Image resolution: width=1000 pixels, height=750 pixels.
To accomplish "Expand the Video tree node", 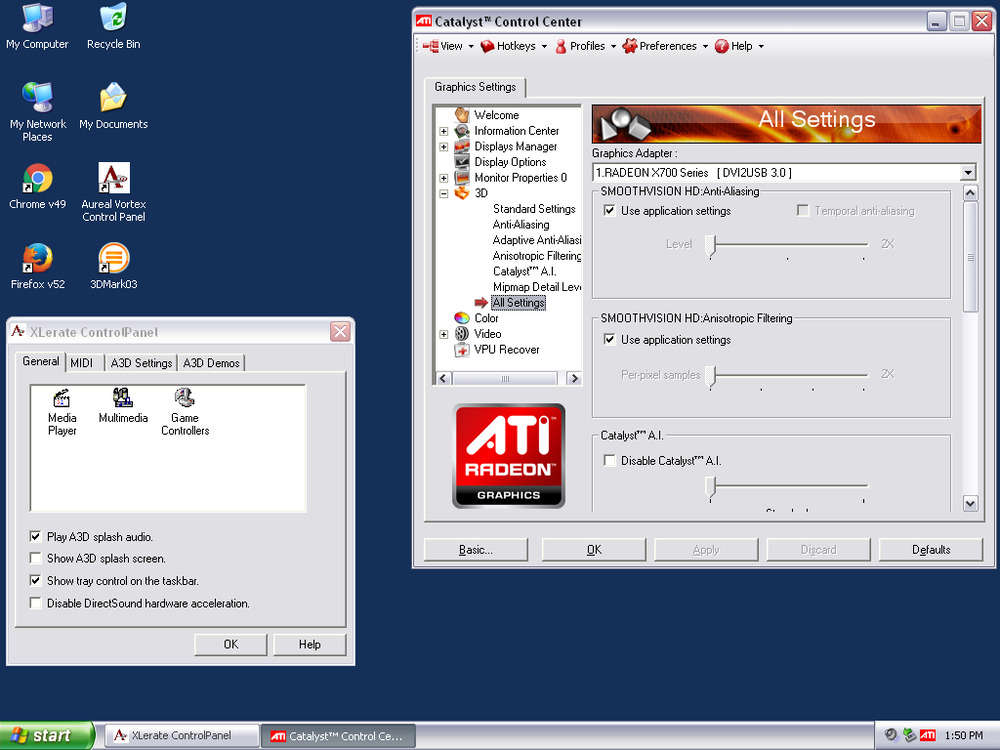I will [x=443, y=334].
